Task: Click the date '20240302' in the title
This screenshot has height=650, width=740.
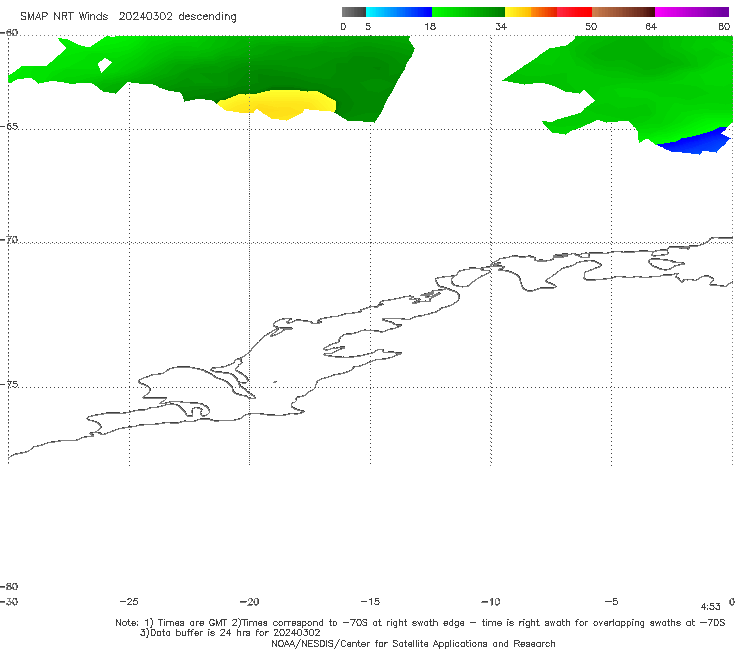Action: tap(145, 16)
